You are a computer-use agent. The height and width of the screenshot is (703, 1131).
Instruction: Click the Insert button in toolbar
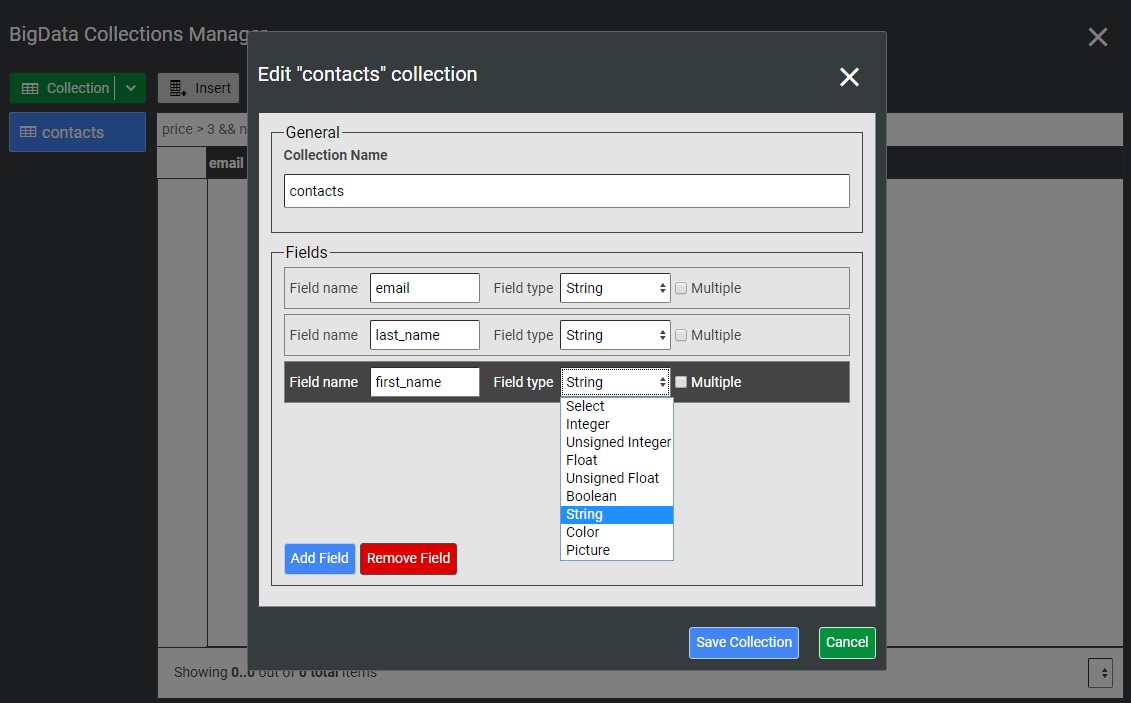tap(199, 88)
